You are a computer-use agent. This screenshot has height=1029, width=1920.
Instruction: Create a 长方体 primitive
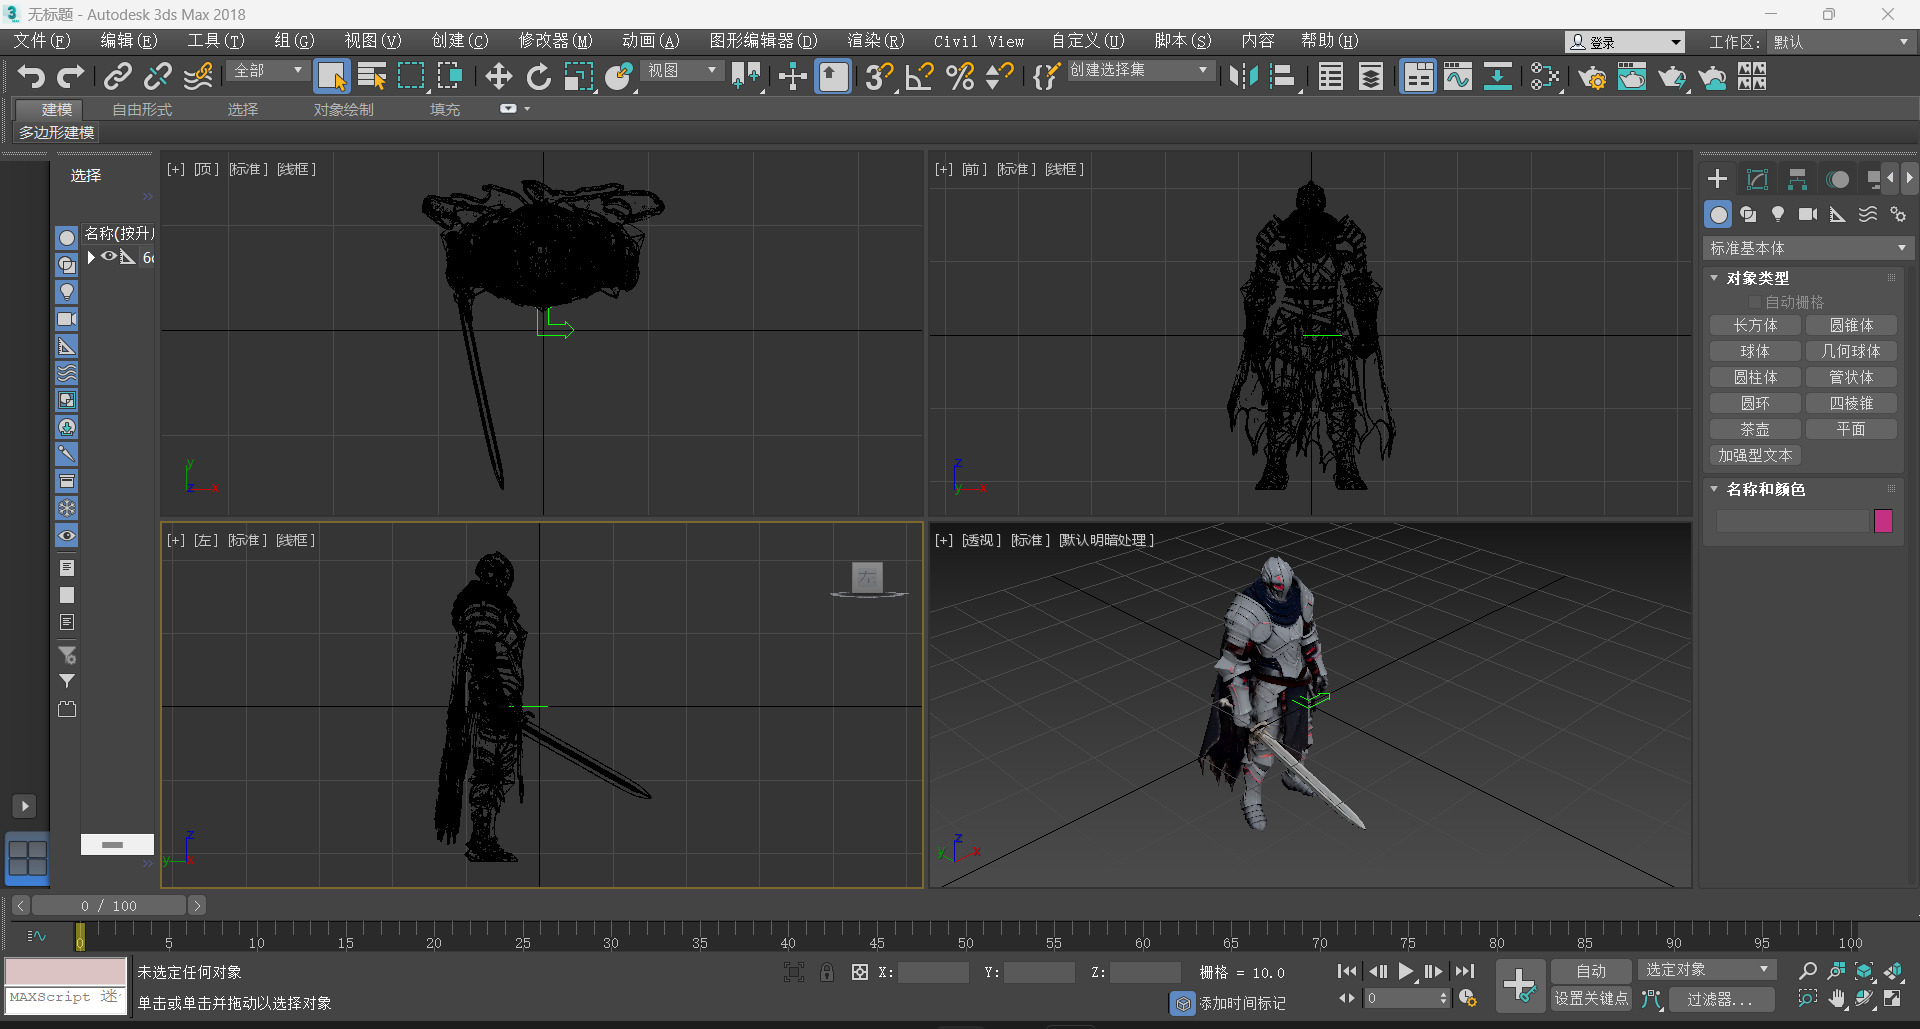[x=1755, y=325]
